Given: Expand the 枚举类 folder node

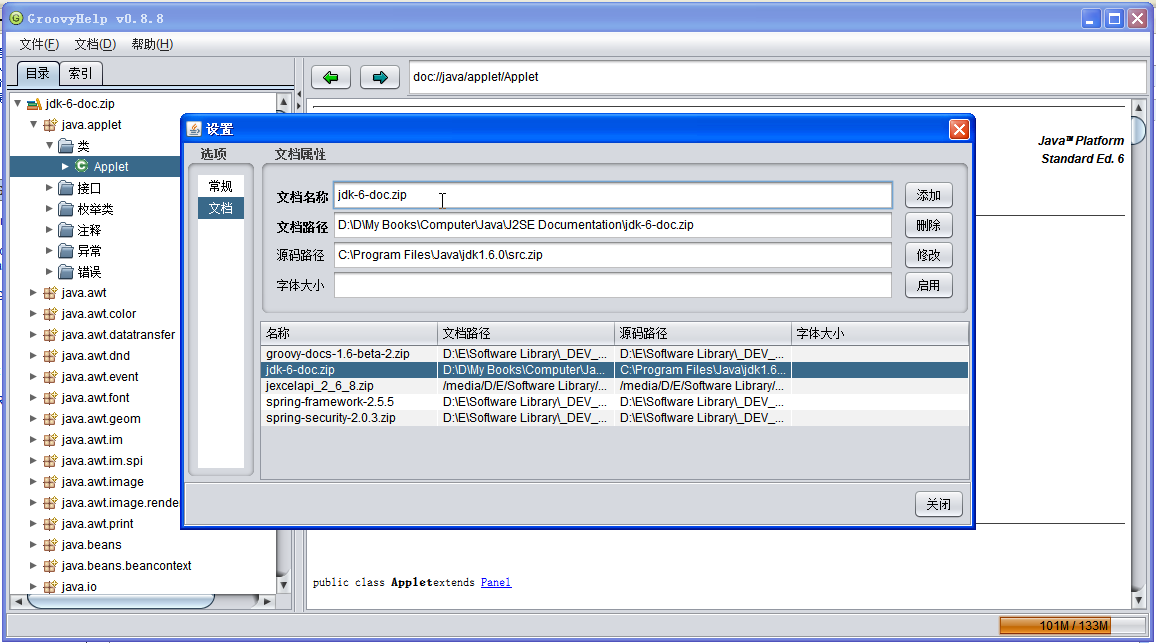Looking at the screenshot, I should point(49,209).
